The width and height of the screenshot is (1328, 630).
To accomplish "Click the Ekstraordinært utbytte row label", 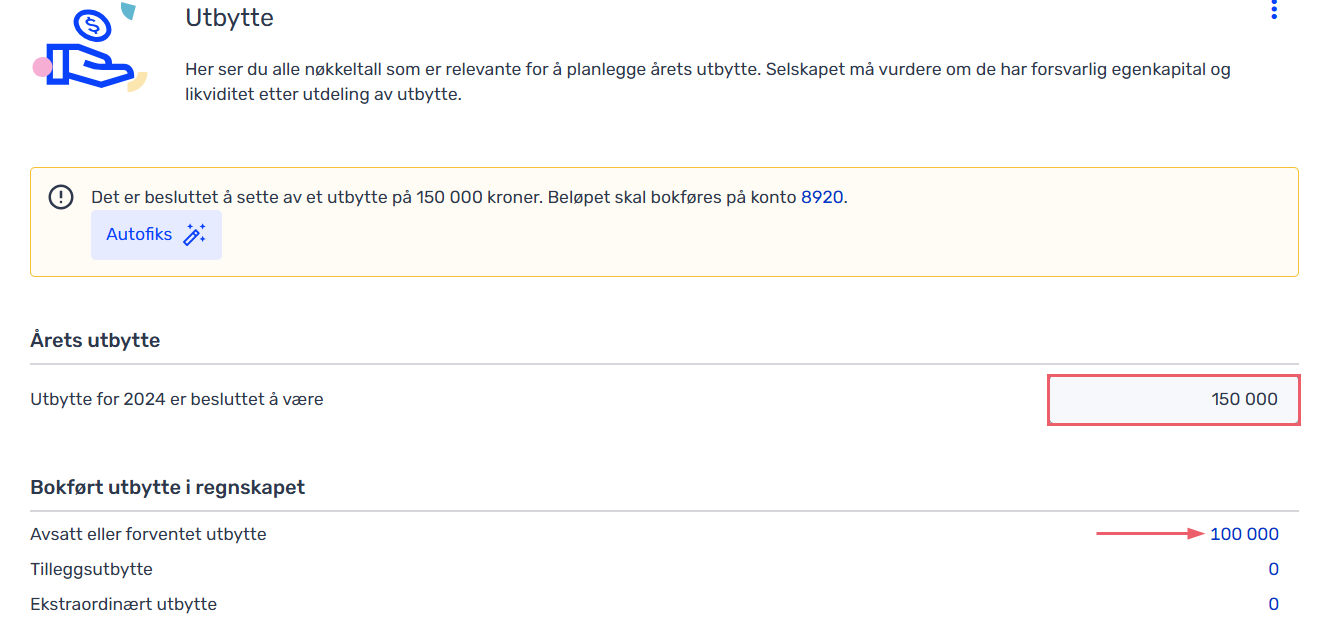I will click(123, 604).
